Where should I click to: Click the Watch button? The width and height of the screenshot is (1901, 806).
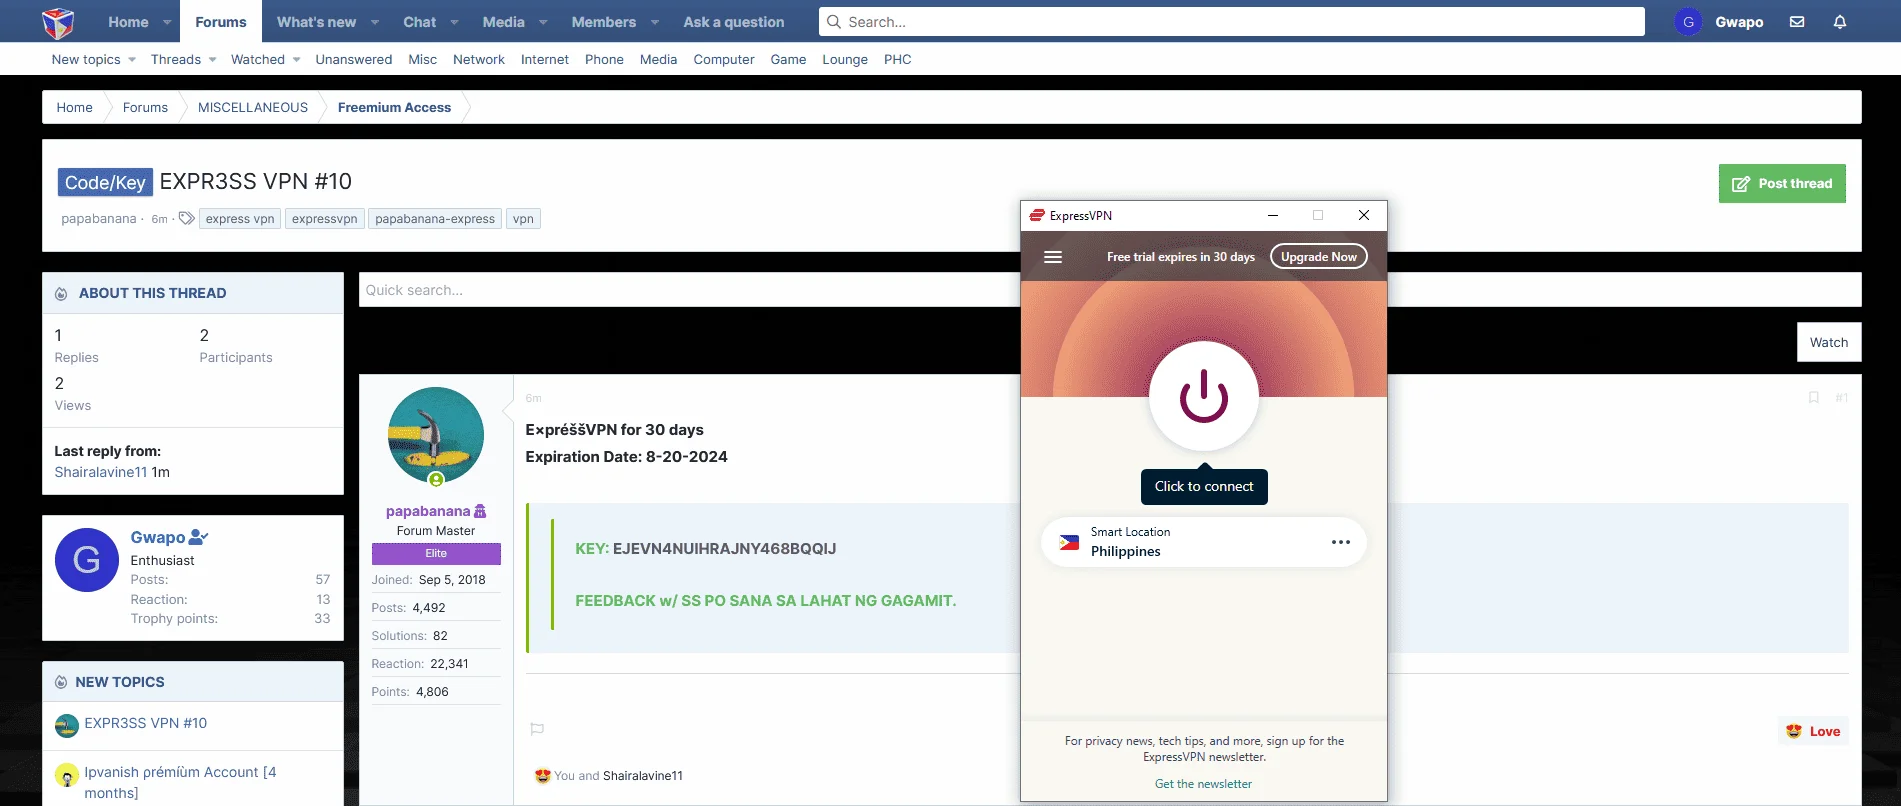(1829, 342)
